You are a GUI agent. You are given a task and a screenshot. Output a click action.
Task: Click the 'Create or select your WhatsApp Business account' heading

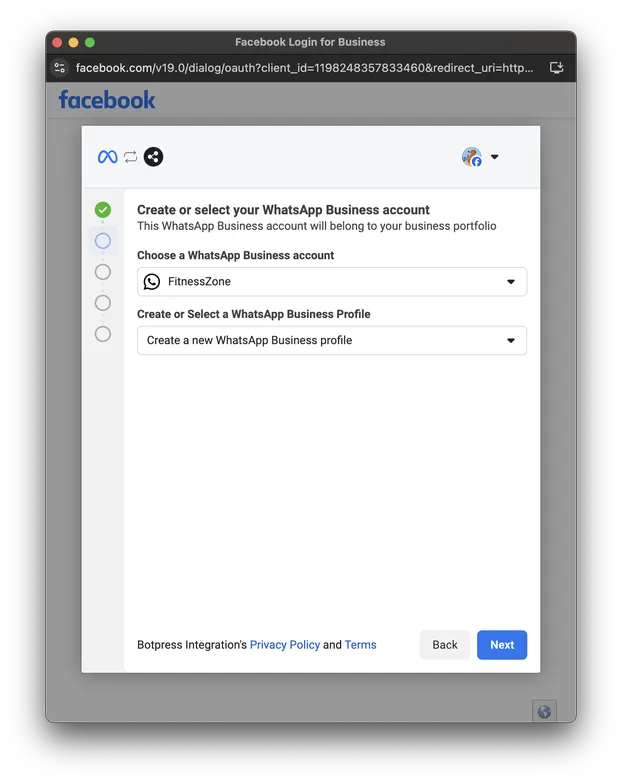tap(283, 210)
